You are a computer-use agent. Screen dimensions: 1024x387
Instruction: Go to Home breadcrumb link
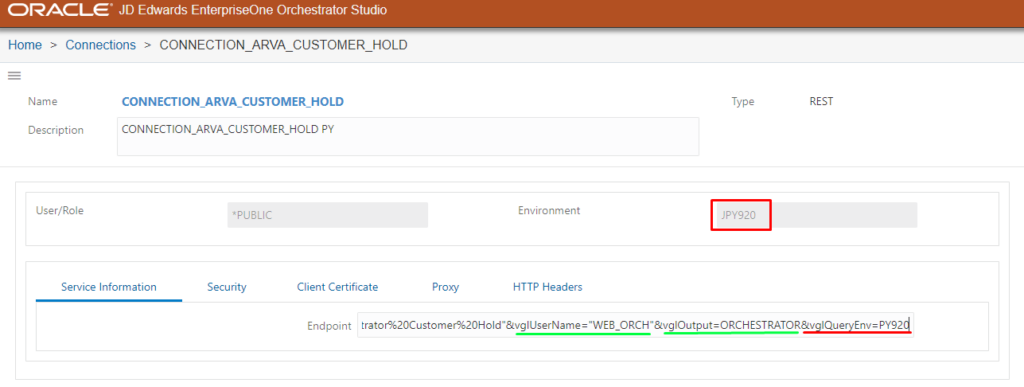(x=25, y=45)
